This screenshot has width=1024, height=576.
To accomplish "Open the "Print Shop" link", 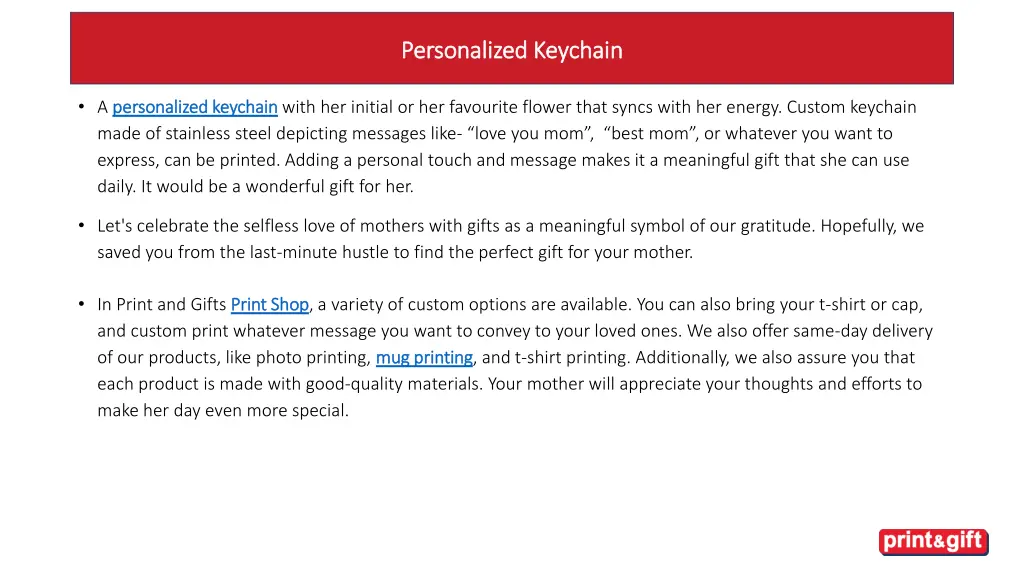I will click(x=270, y=305).
